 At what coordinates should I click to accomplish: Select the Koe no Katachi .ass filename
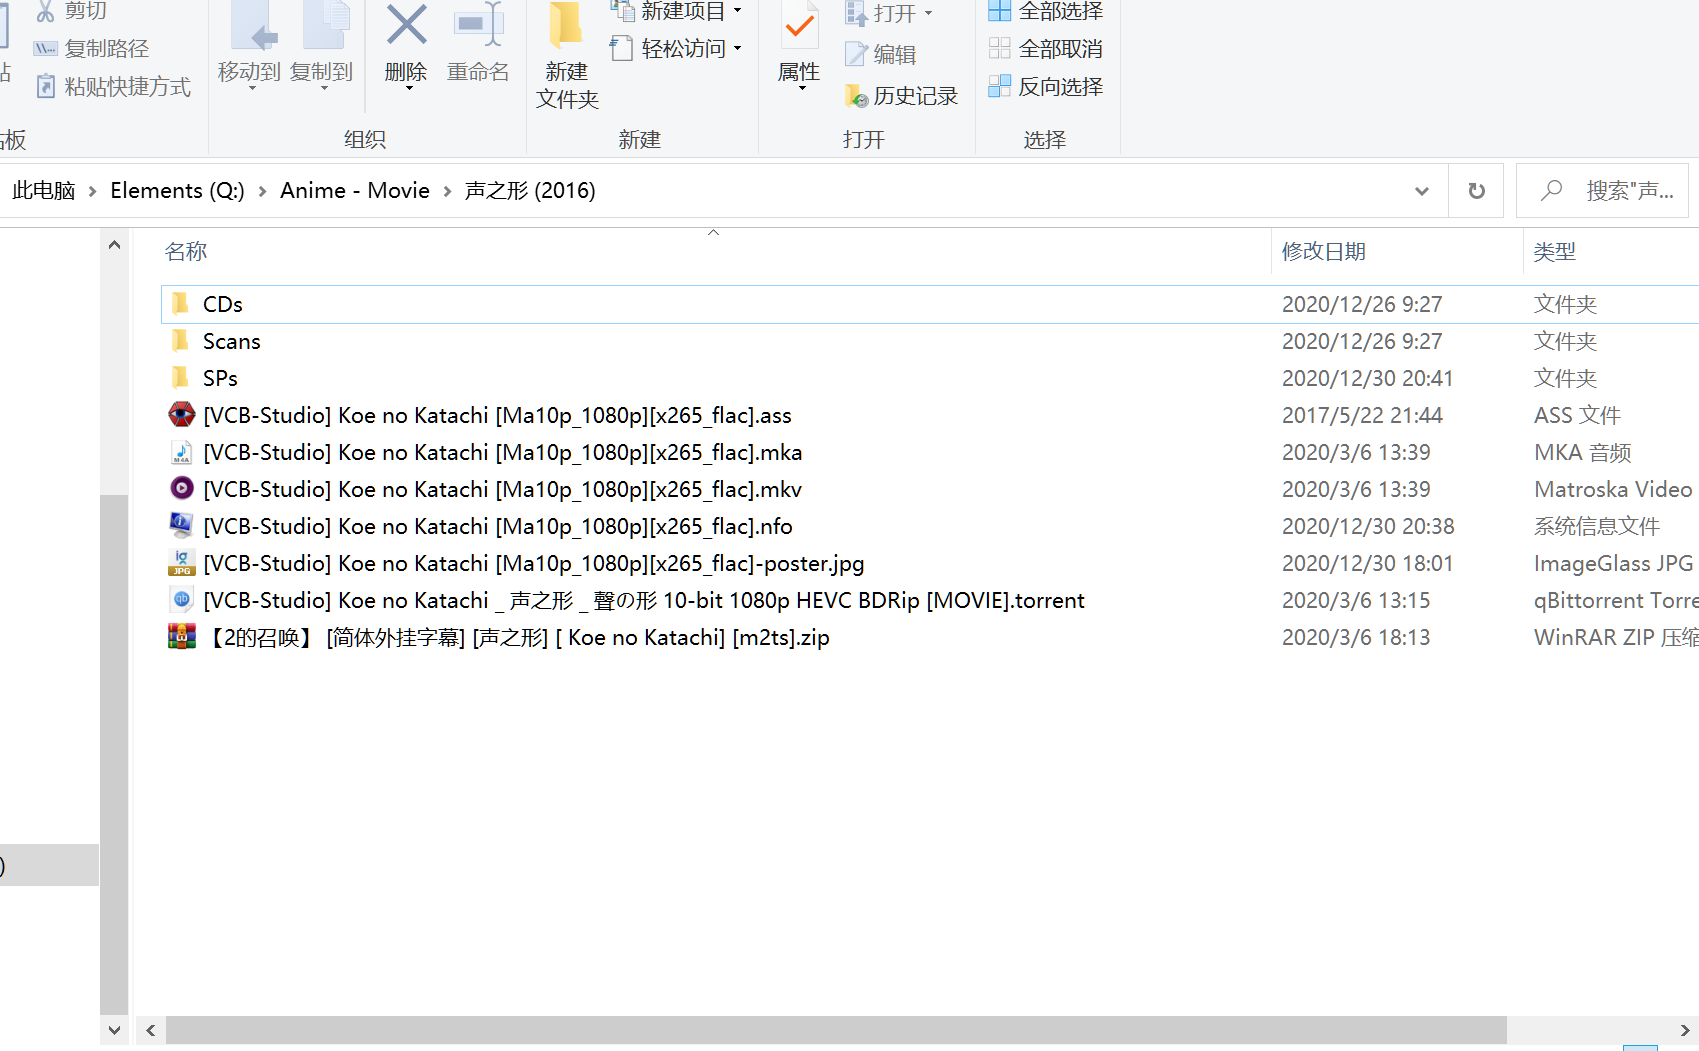pyautogui.click(x=497, y=415)
